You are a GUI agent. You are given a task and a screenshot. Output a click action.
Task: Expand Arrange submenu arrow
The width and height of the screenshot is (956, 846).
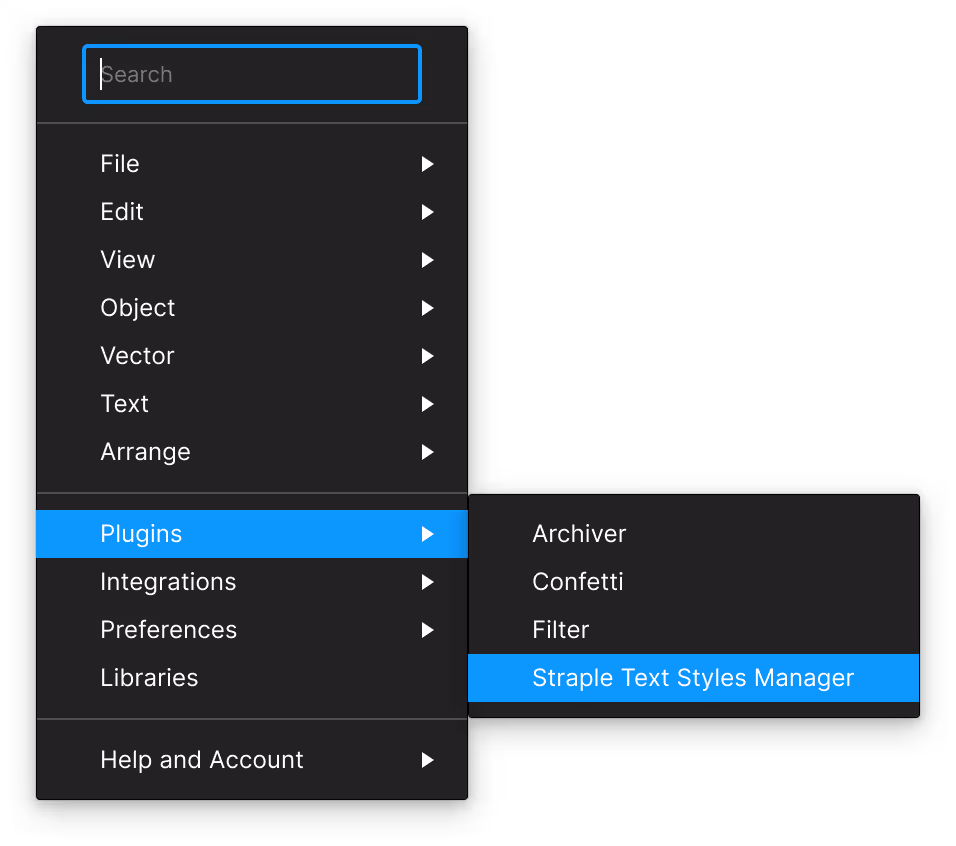coord(427,452)
